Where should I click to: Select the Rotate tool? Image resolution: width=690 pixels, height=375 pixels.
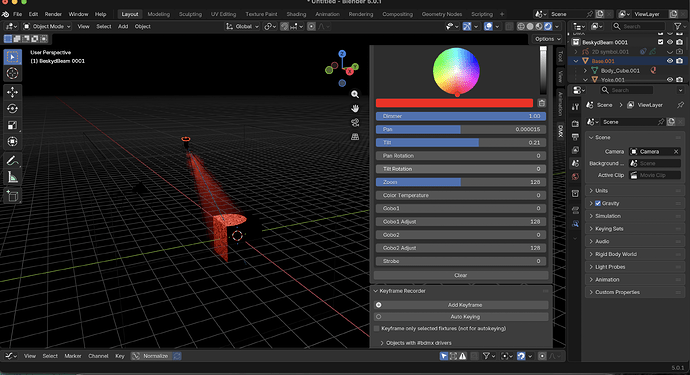pyautogui.click(x=12, y=108)
